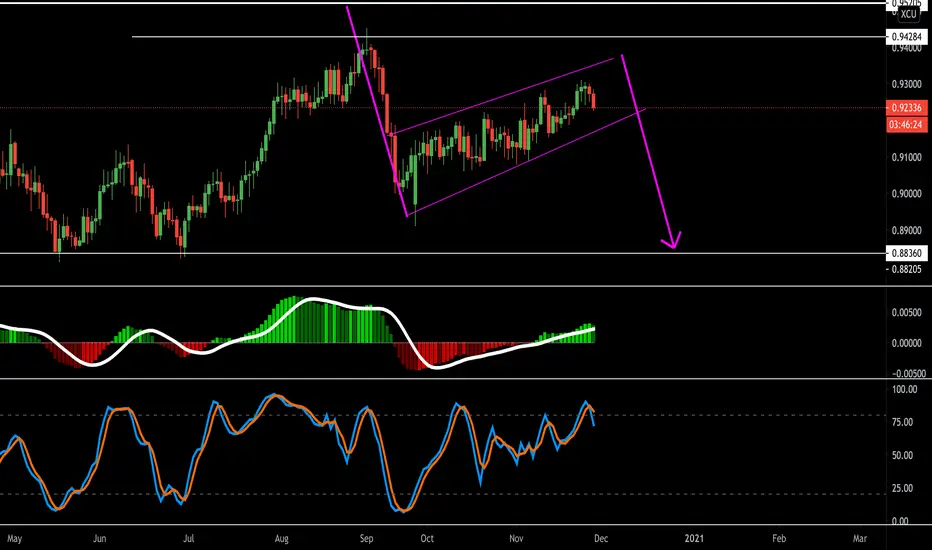The image size is (932, 550).
Task: Click the XCU symbol label
Action: [908, 14]
